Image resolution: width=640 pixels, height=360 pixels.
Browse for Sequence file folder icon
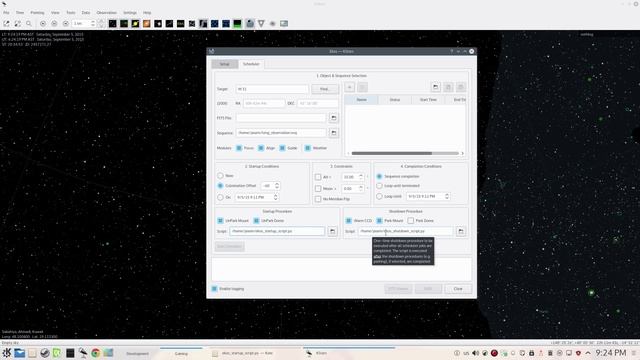click(333, 133)
